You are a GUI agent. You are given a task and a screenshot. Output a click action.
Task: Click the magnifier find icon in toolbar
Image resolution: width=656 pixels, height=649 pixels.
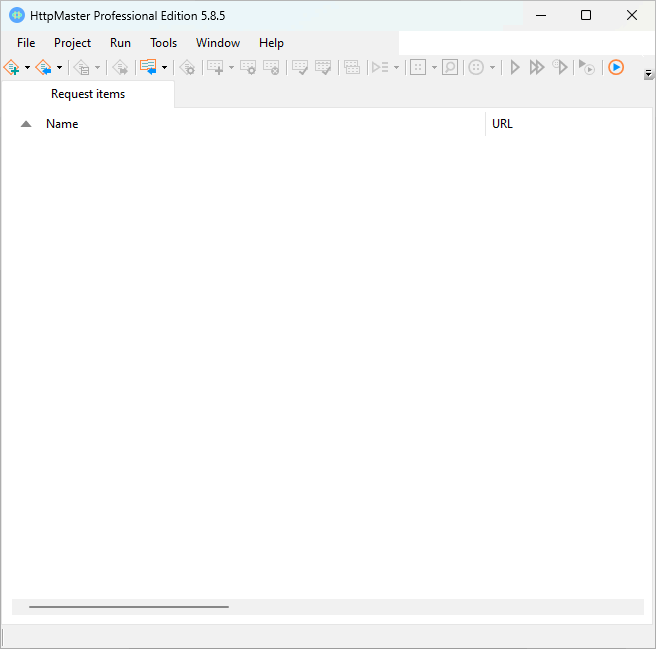450,67
